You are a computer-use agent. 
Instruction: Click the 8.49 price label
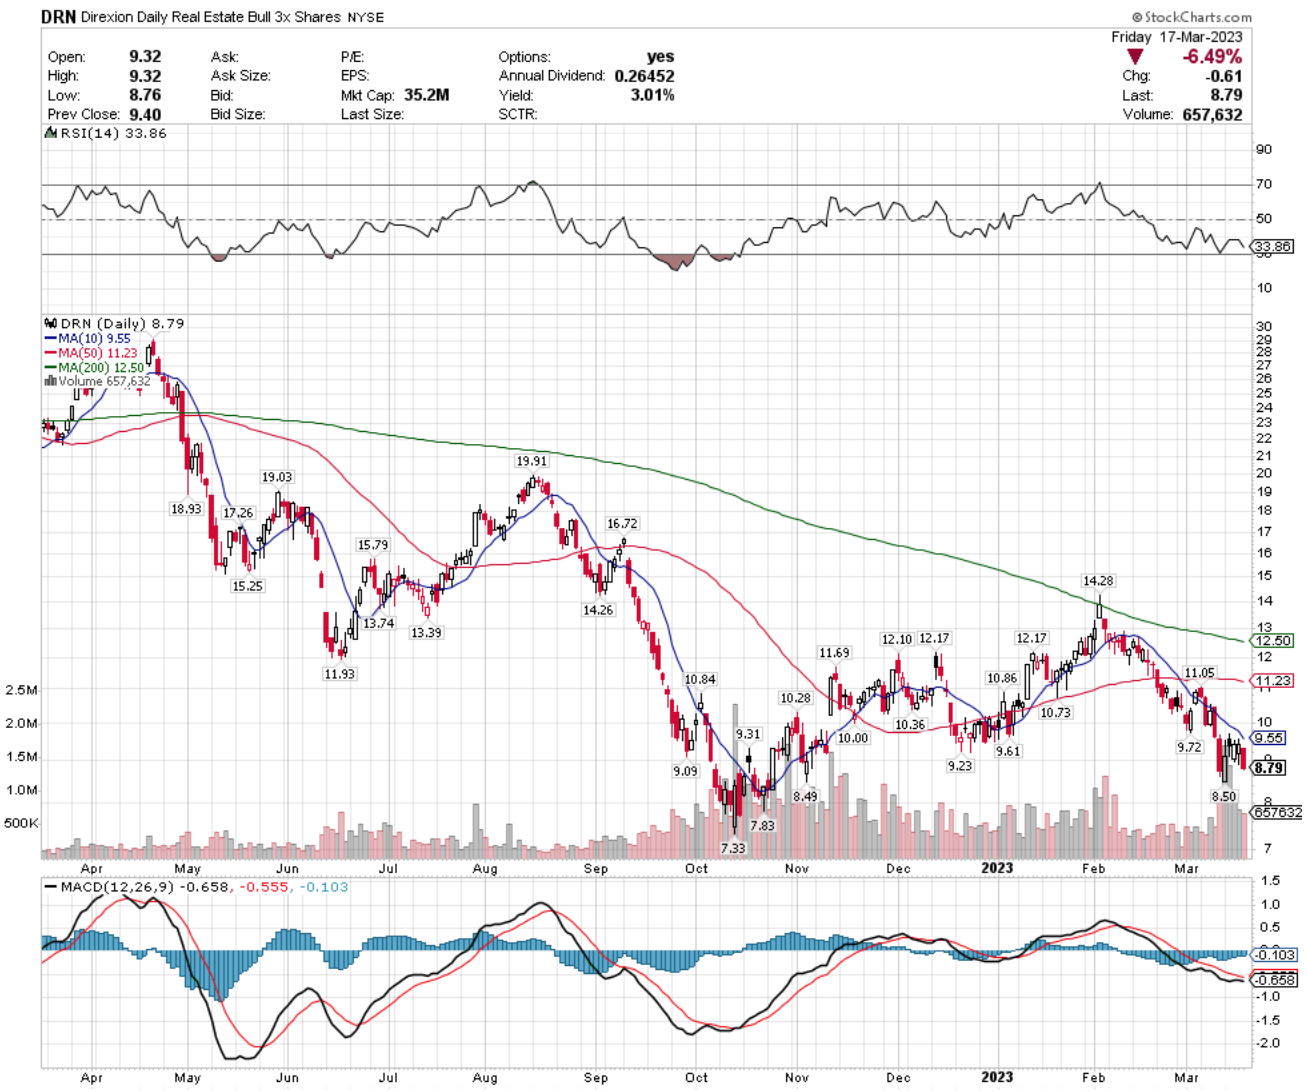click(805, 797)
